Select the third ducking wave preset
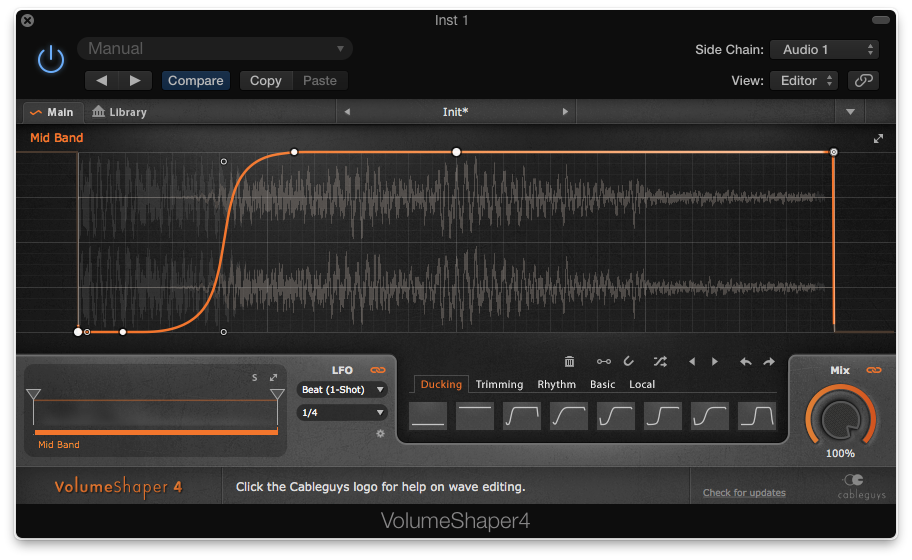912x560 pixels. [522, 416]
